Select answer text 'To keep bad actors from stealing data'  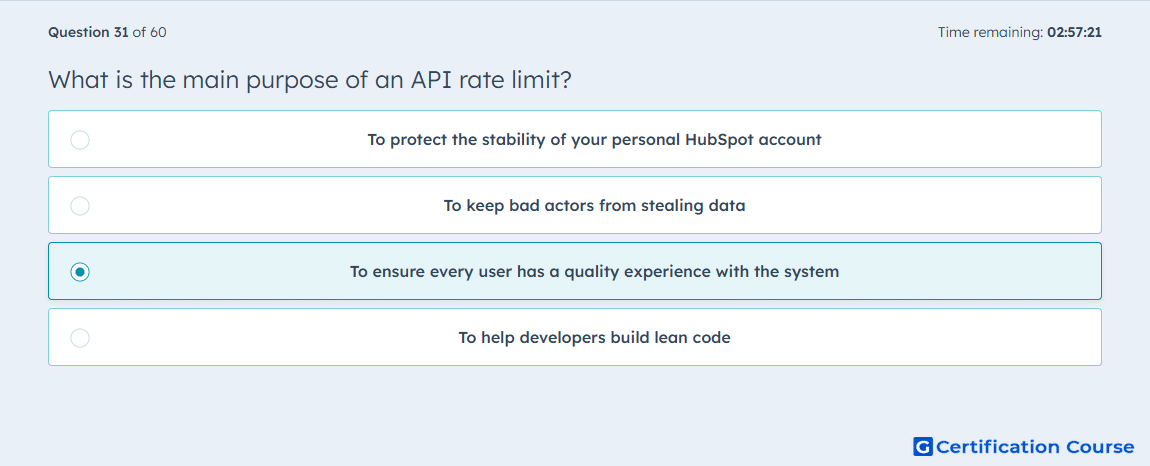click(594, 205)
